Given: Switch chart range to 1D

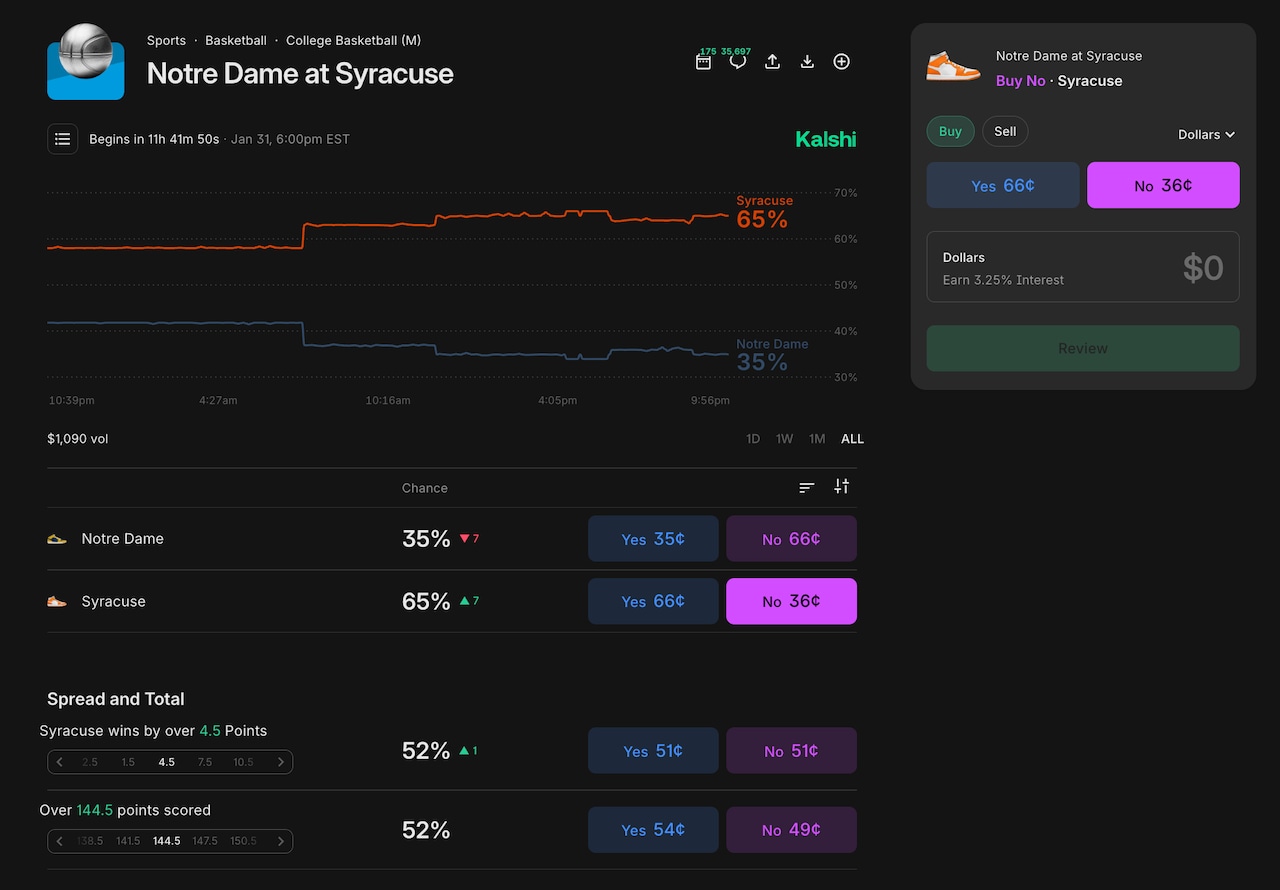Looking at the screenshot, I should tap(753, 439).
